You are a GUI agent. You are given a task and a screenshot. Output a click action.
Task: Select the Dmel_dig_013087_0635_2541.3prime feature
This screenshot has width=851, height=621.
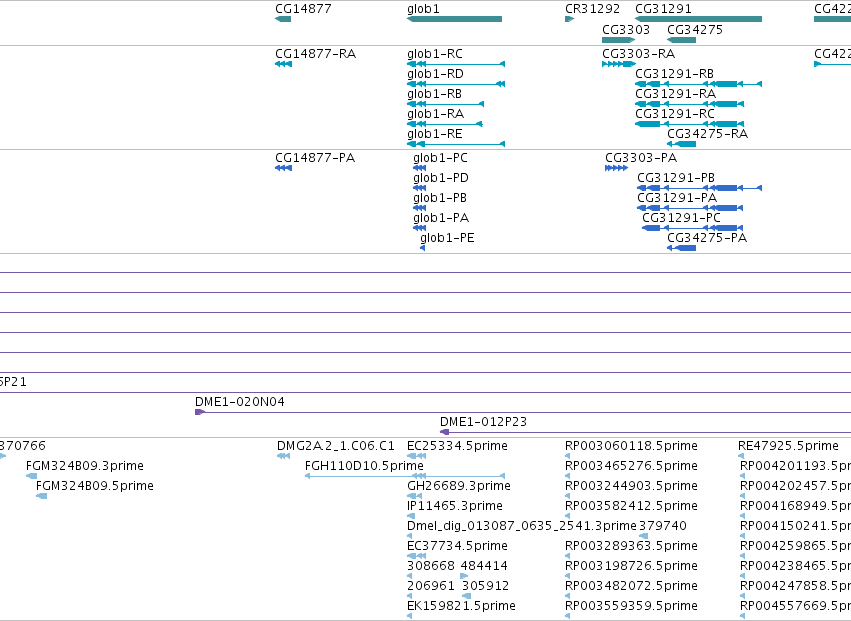click(x=409, y=536)
